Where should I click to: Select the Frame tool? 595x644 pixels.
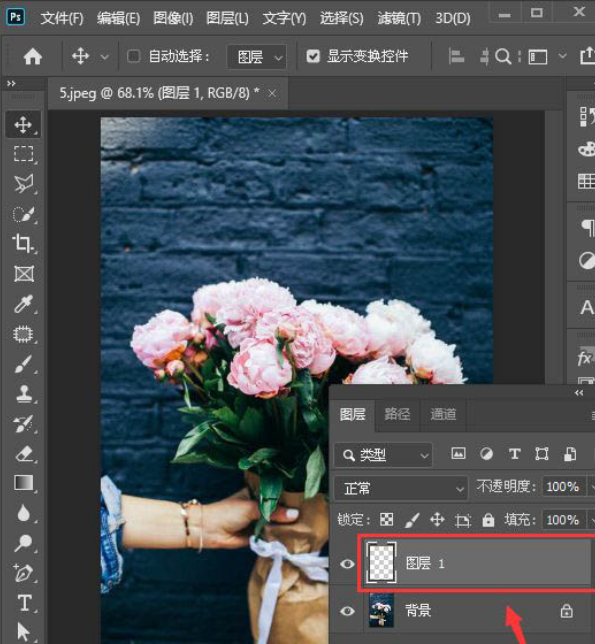click(x=24, y=274)
